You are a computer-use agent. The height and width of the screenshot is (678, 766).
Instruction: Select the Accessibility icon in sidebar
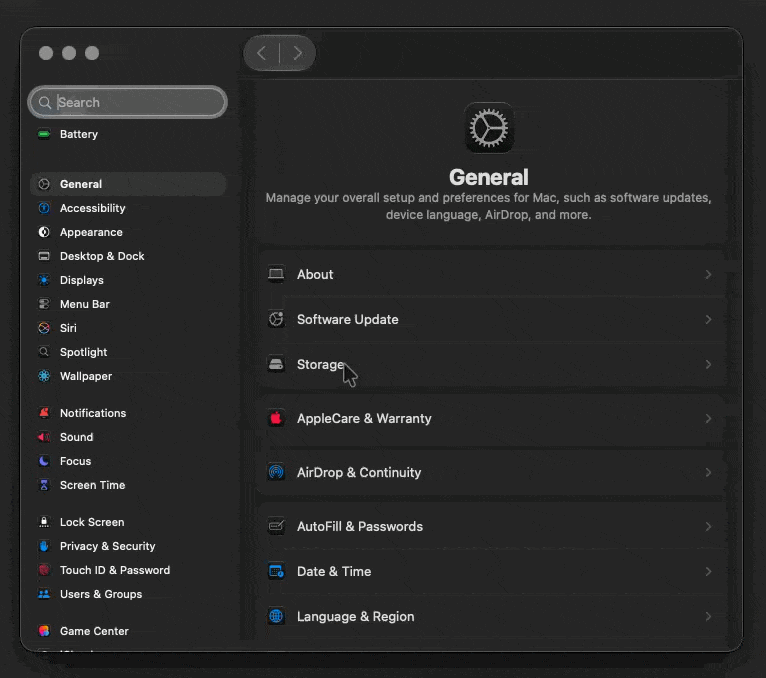point(44,208)
